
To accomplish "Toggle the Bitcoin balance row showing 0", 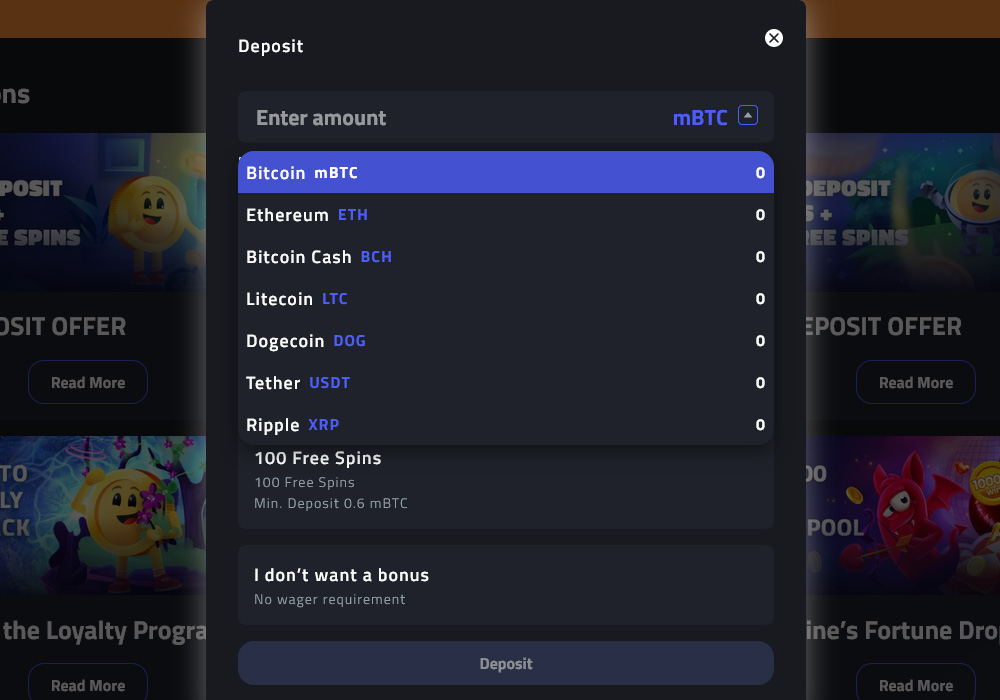I will point(759,172).
